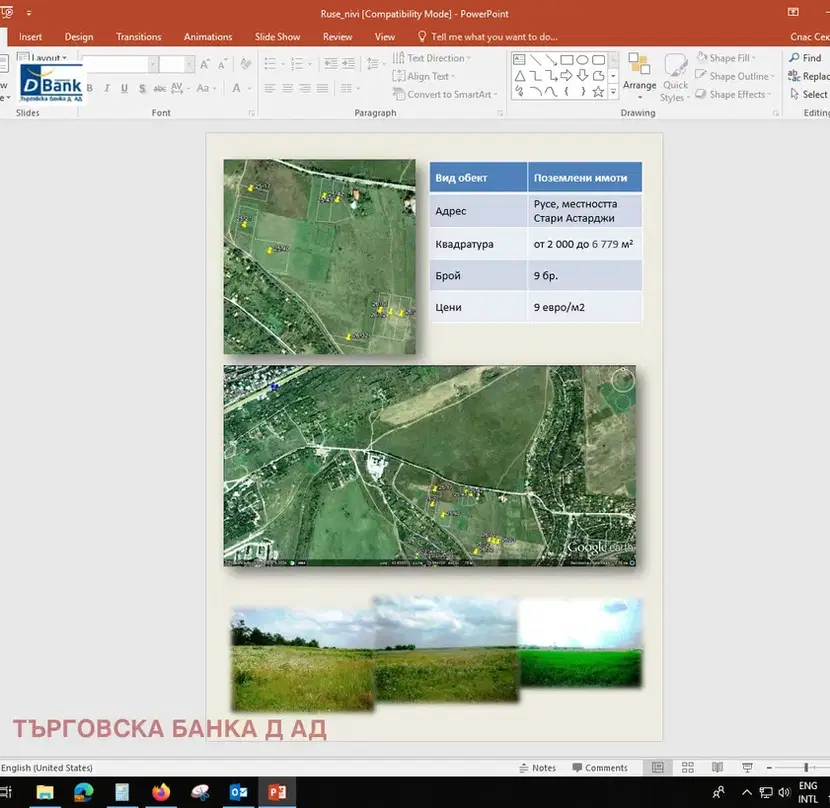The image size is (830, 808).
Task: Open the Design ribbon tab
Action: click(79, 37)
